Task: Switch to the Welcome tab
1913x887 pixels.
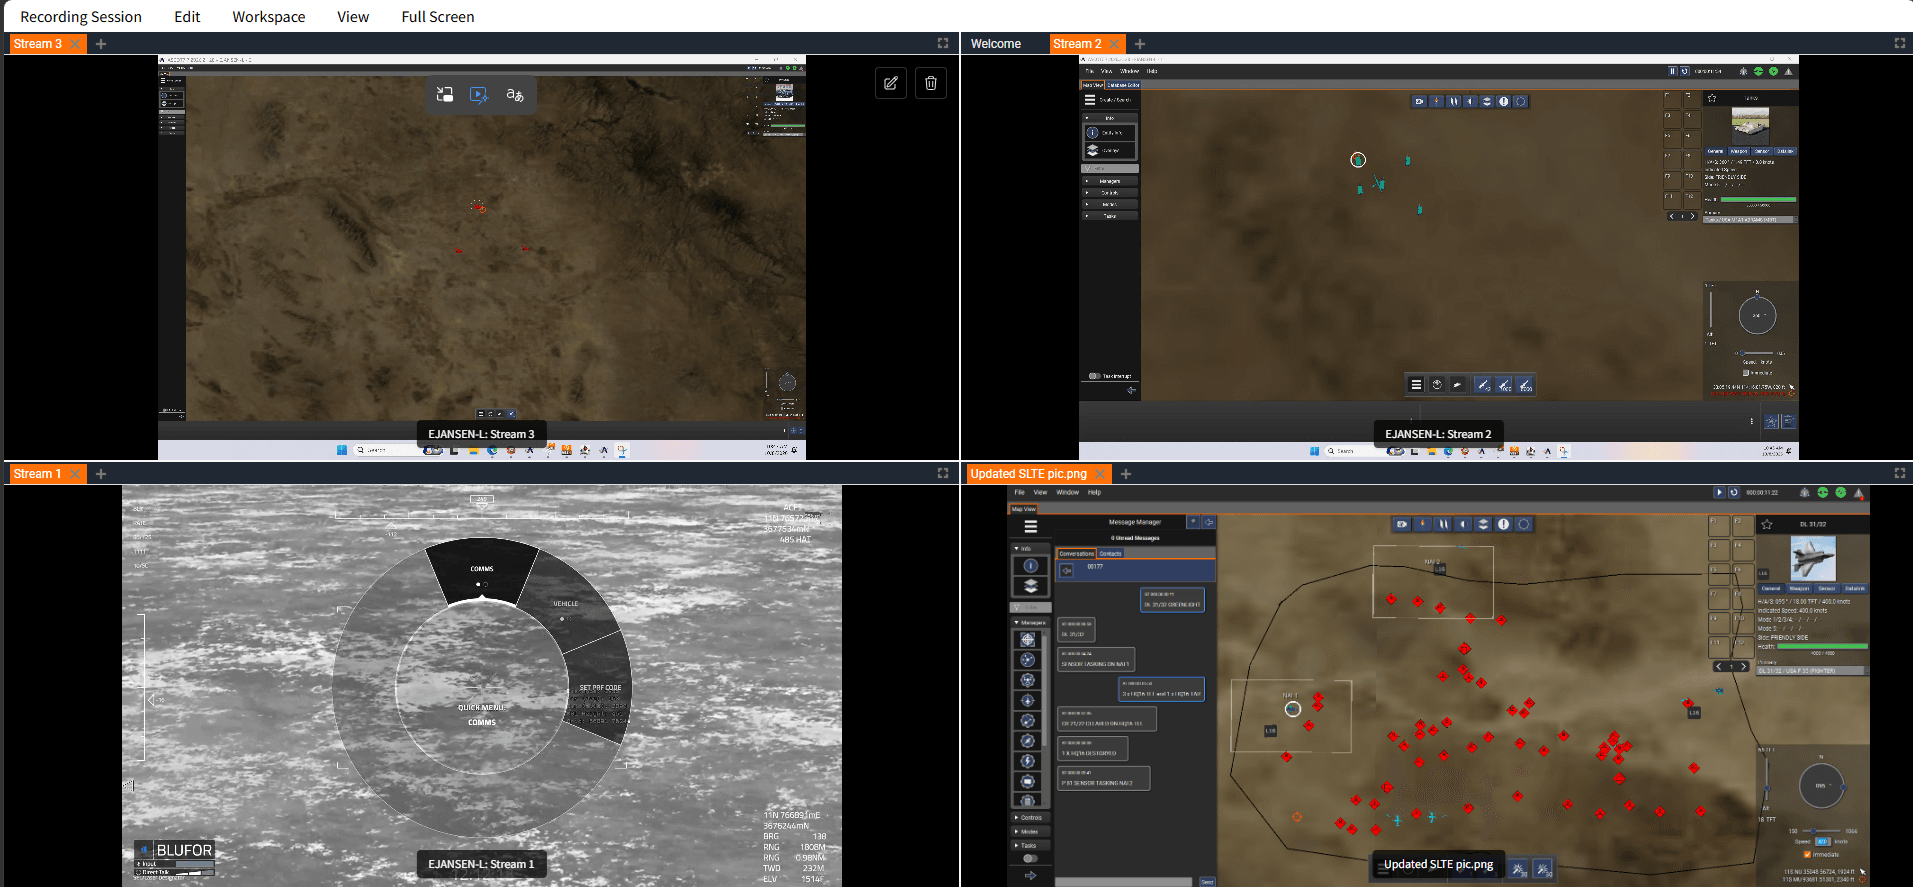Action: 996,44
